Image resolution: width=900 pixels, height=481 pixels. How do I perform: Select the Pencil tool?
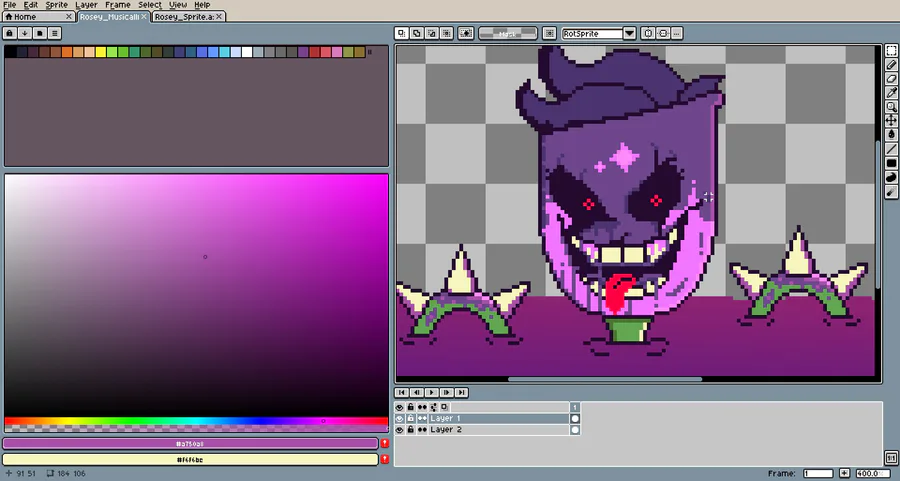click(x=891, y=65)
